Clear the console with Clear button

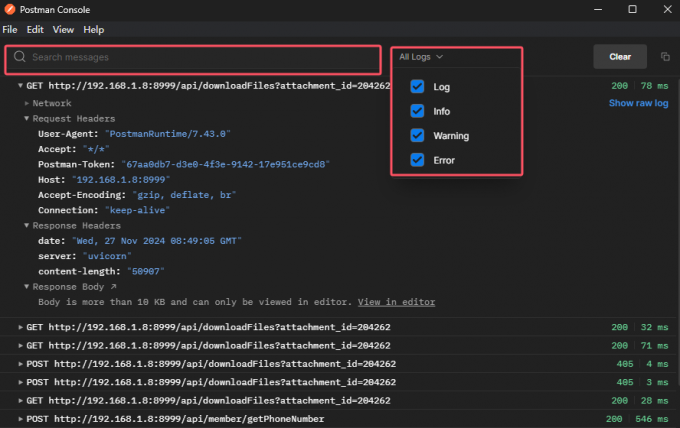point(620,57)
